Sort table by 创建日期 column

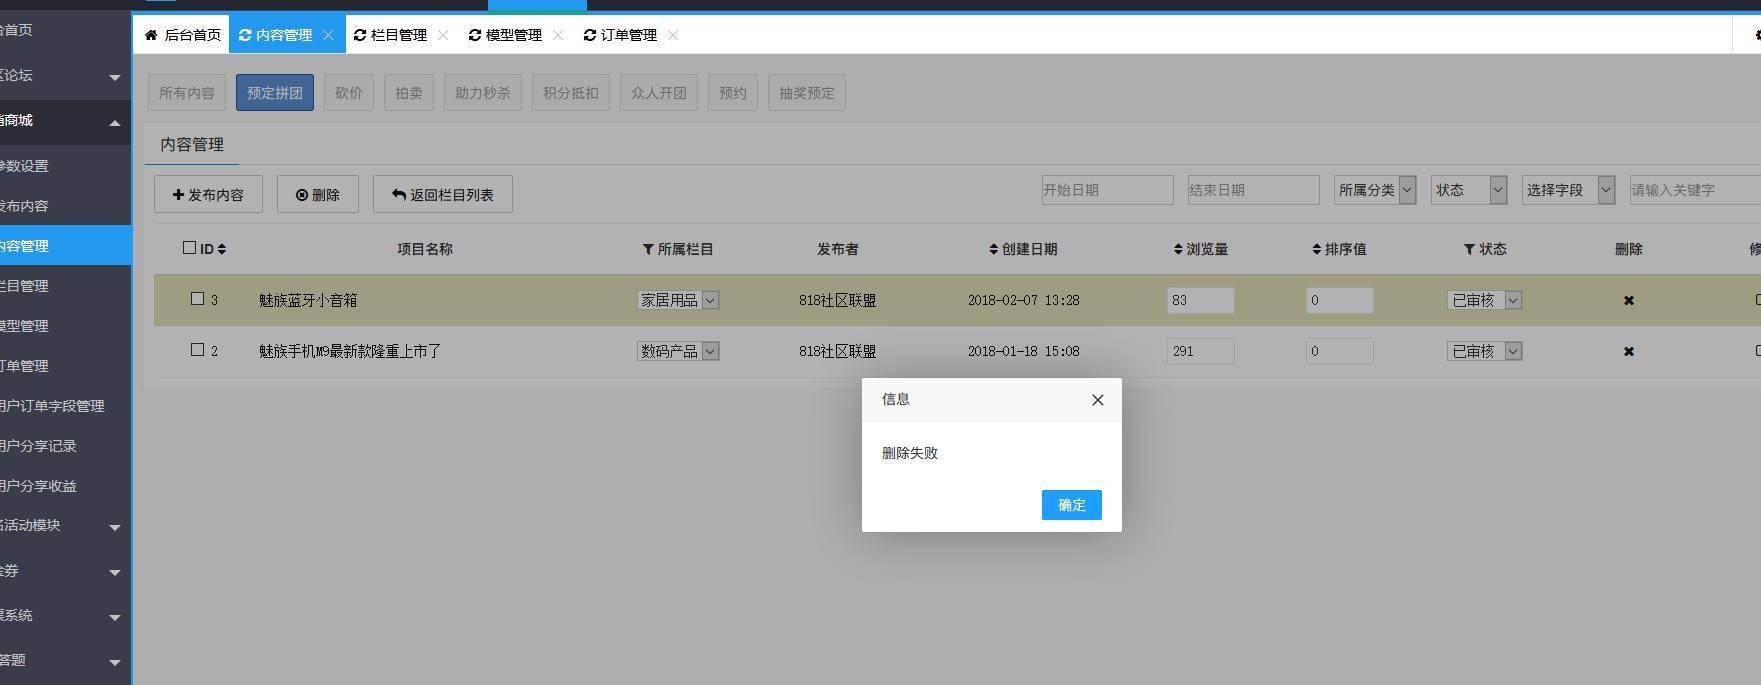pyautogui.click(x=1023, y=249)
